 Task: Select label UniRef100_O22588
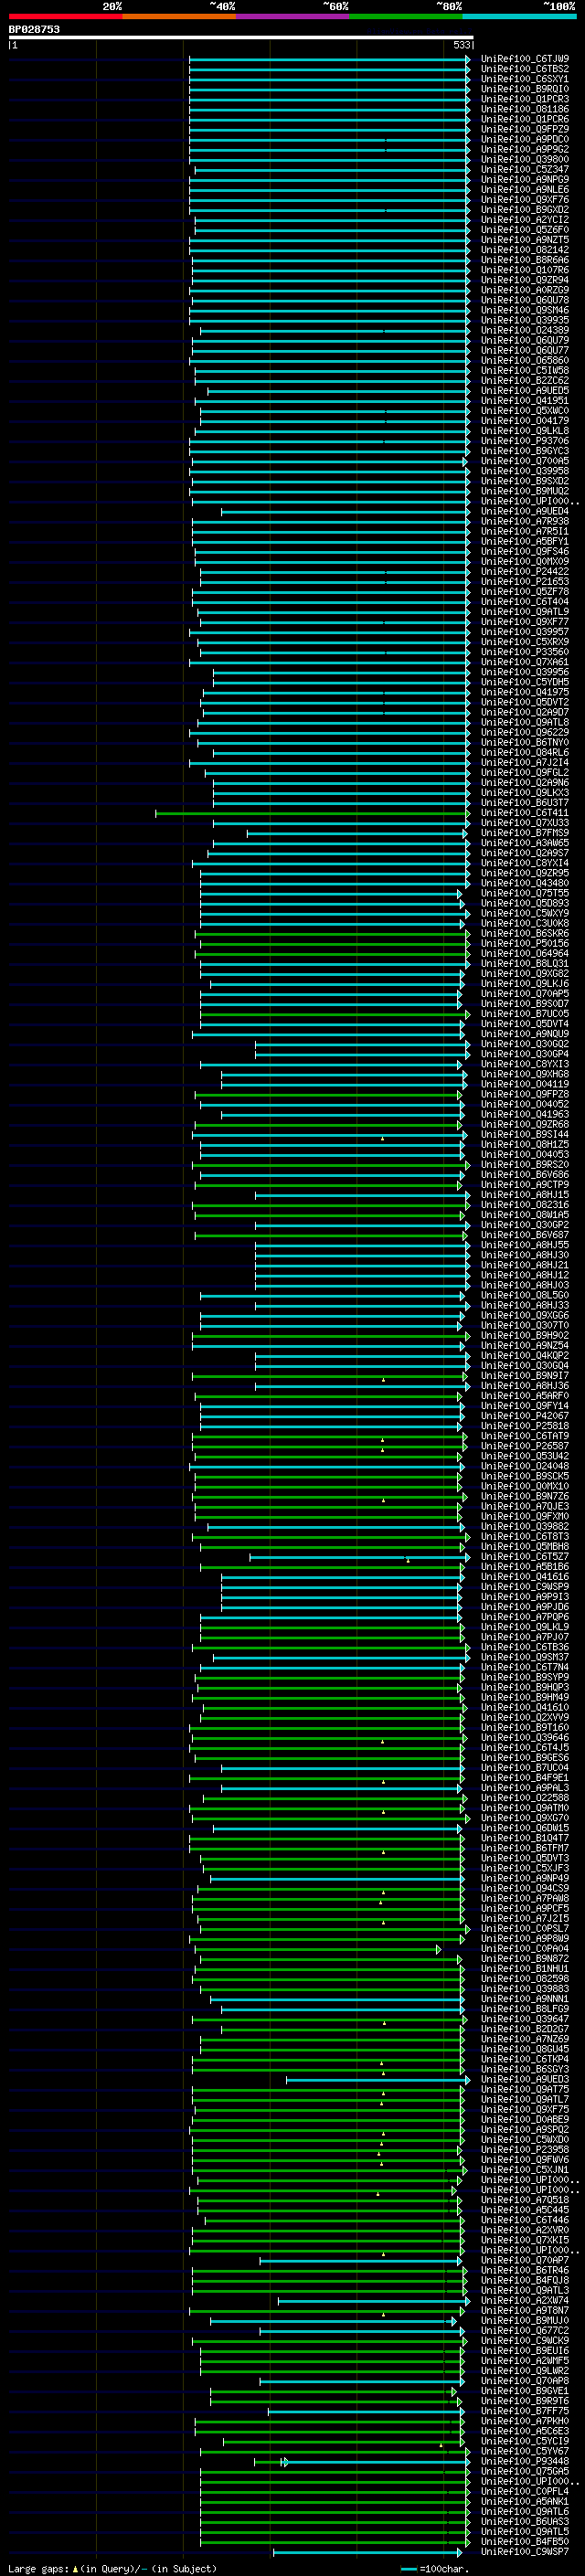(x=525, y=1798)
